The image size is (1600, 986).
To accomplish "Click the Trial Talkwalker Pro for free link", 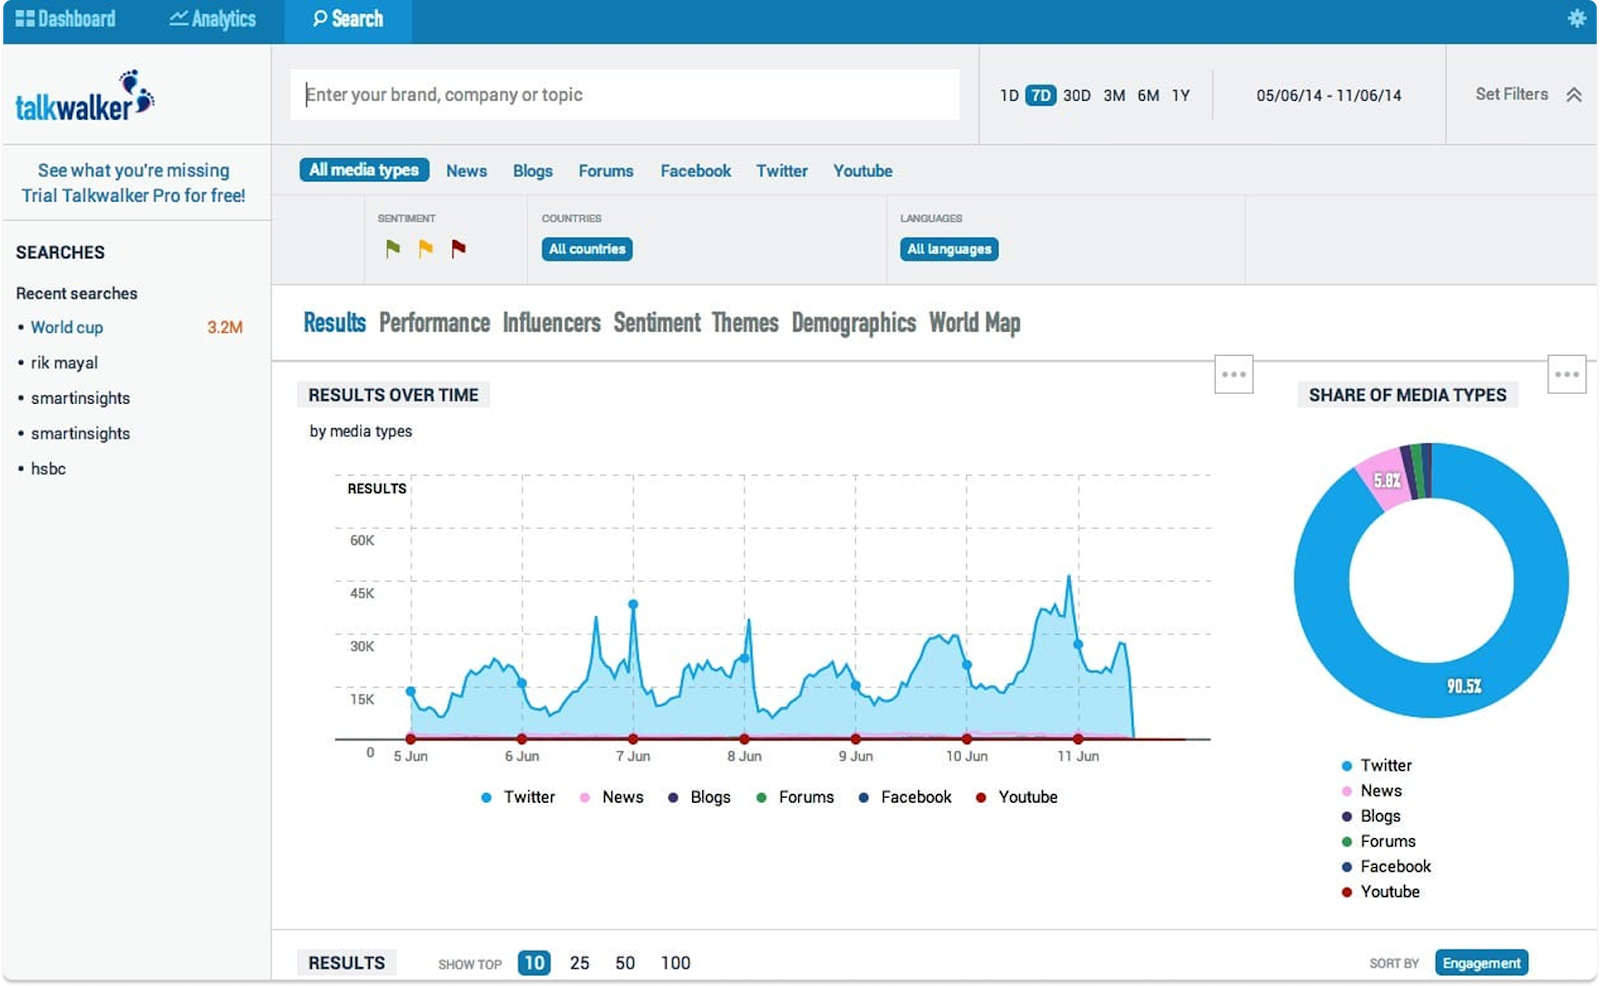I will point(133,196).
